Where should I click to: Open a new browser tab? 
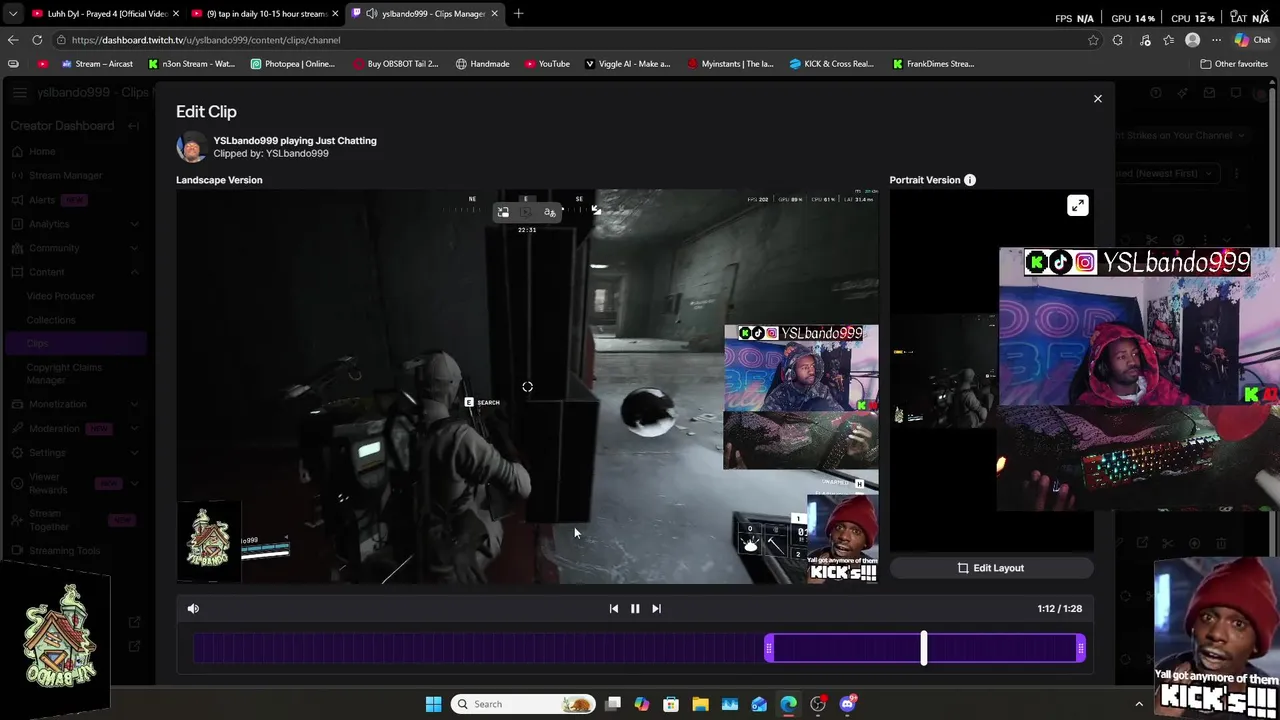(x=518, y=14)
